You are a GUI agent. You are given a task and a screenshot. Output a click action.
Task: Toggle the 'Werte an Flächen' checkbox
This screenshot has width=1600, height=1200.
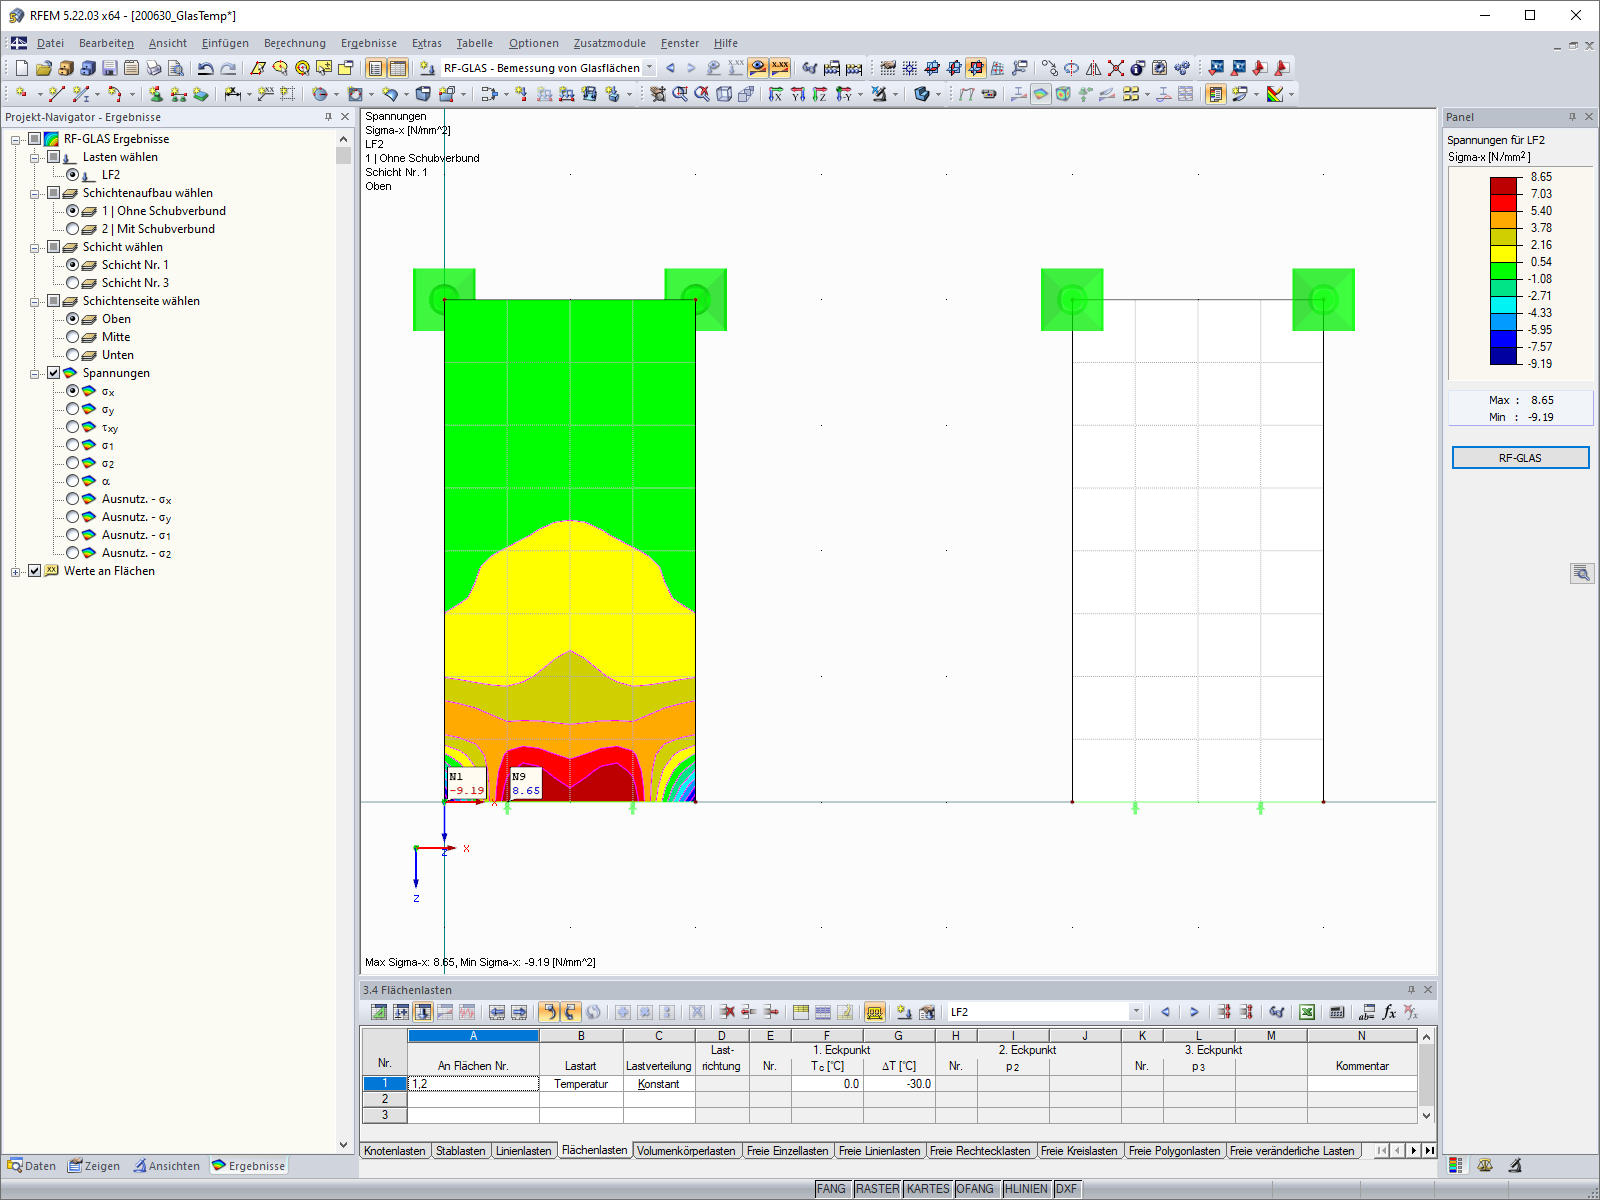tap(35, 571)
